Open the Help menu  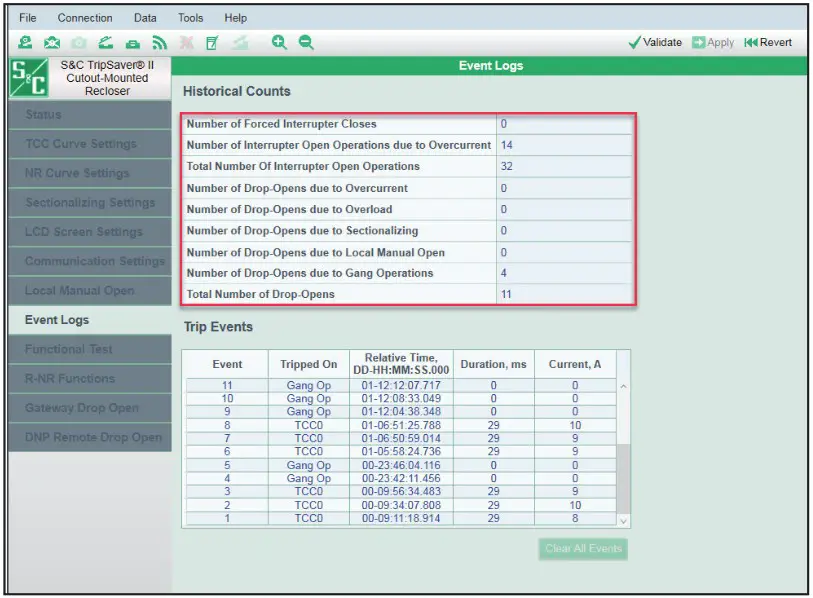click(x=235, y=18)
